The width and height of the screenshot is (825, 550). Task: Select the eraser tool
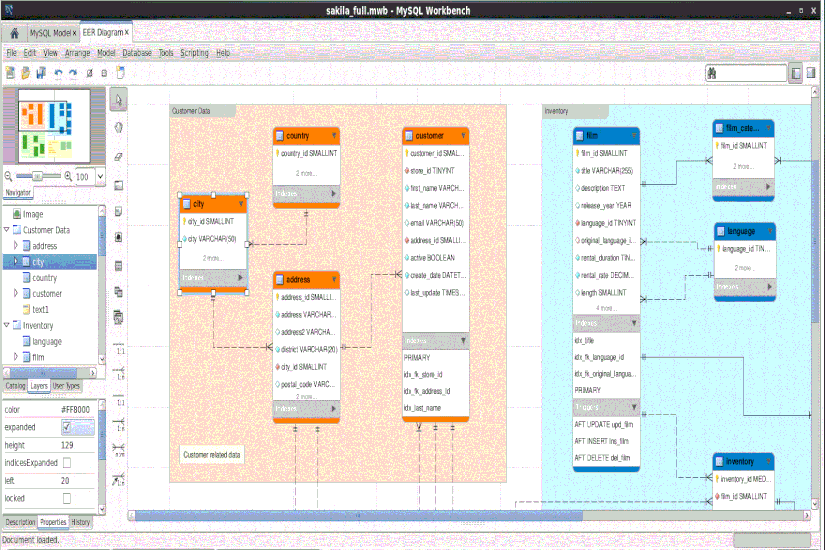coord(118,156)
